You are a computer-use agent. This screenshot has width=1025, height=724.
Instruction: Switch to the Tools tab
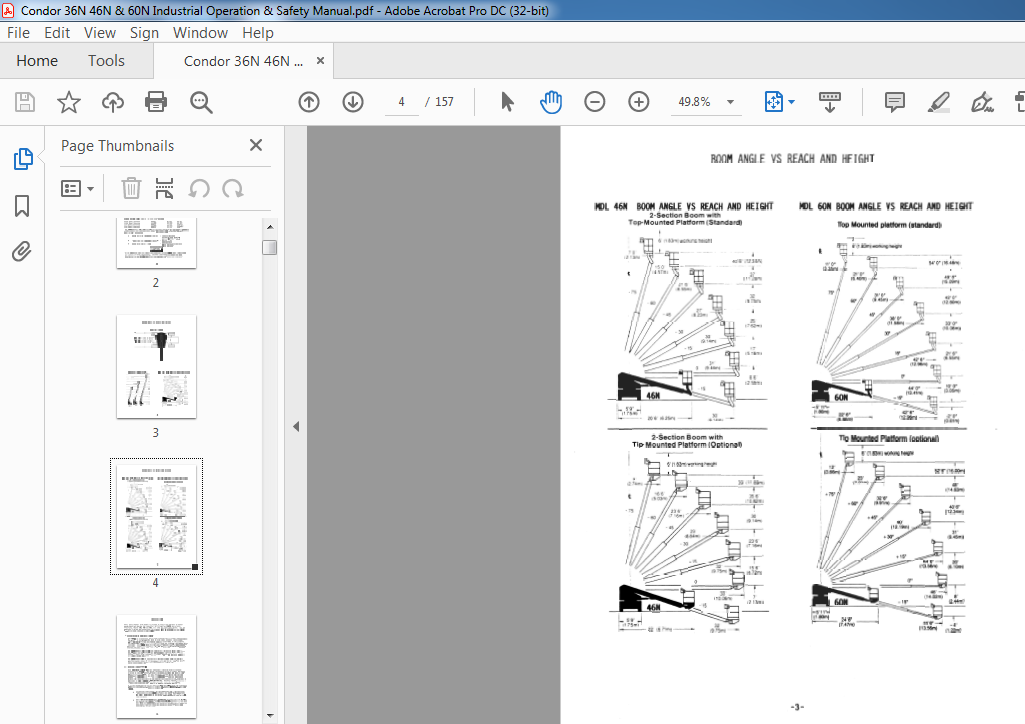coord(107,61)
